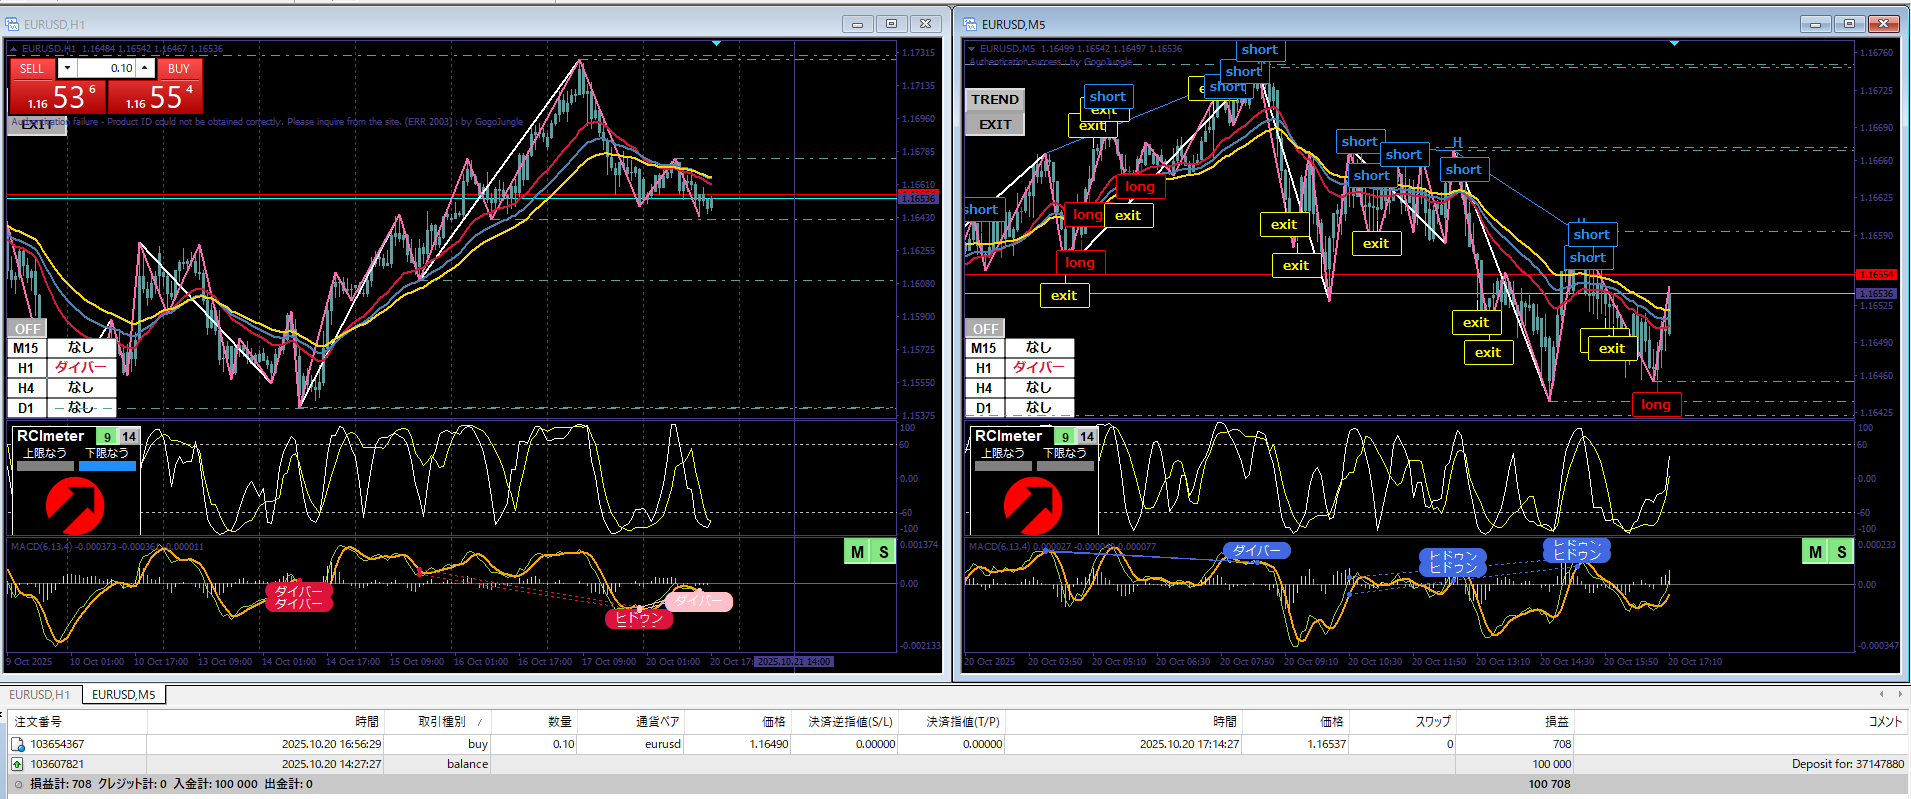This screenshot has height=799, width=1911.
Task: Switch to the EURUSD,H1 chart tab
Action: pos(40,694)
